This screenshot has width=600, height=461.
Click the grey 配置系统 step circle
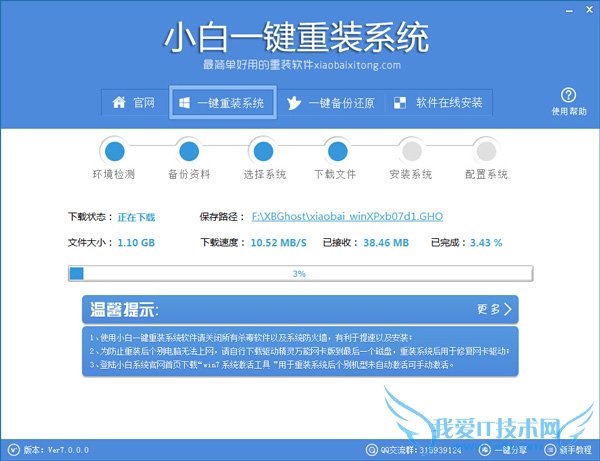pyautogui.click(x=486, y=151)
